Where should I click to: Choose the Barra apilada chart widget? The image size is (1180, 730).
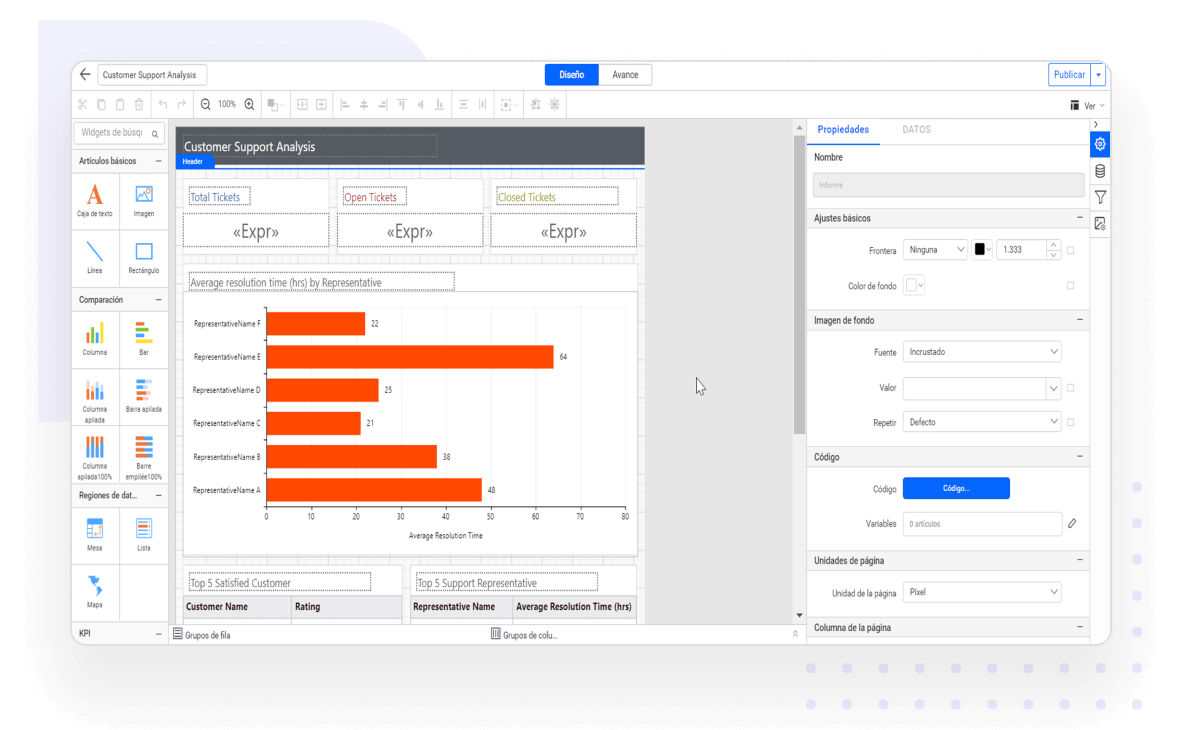click(x=144, y=396)
